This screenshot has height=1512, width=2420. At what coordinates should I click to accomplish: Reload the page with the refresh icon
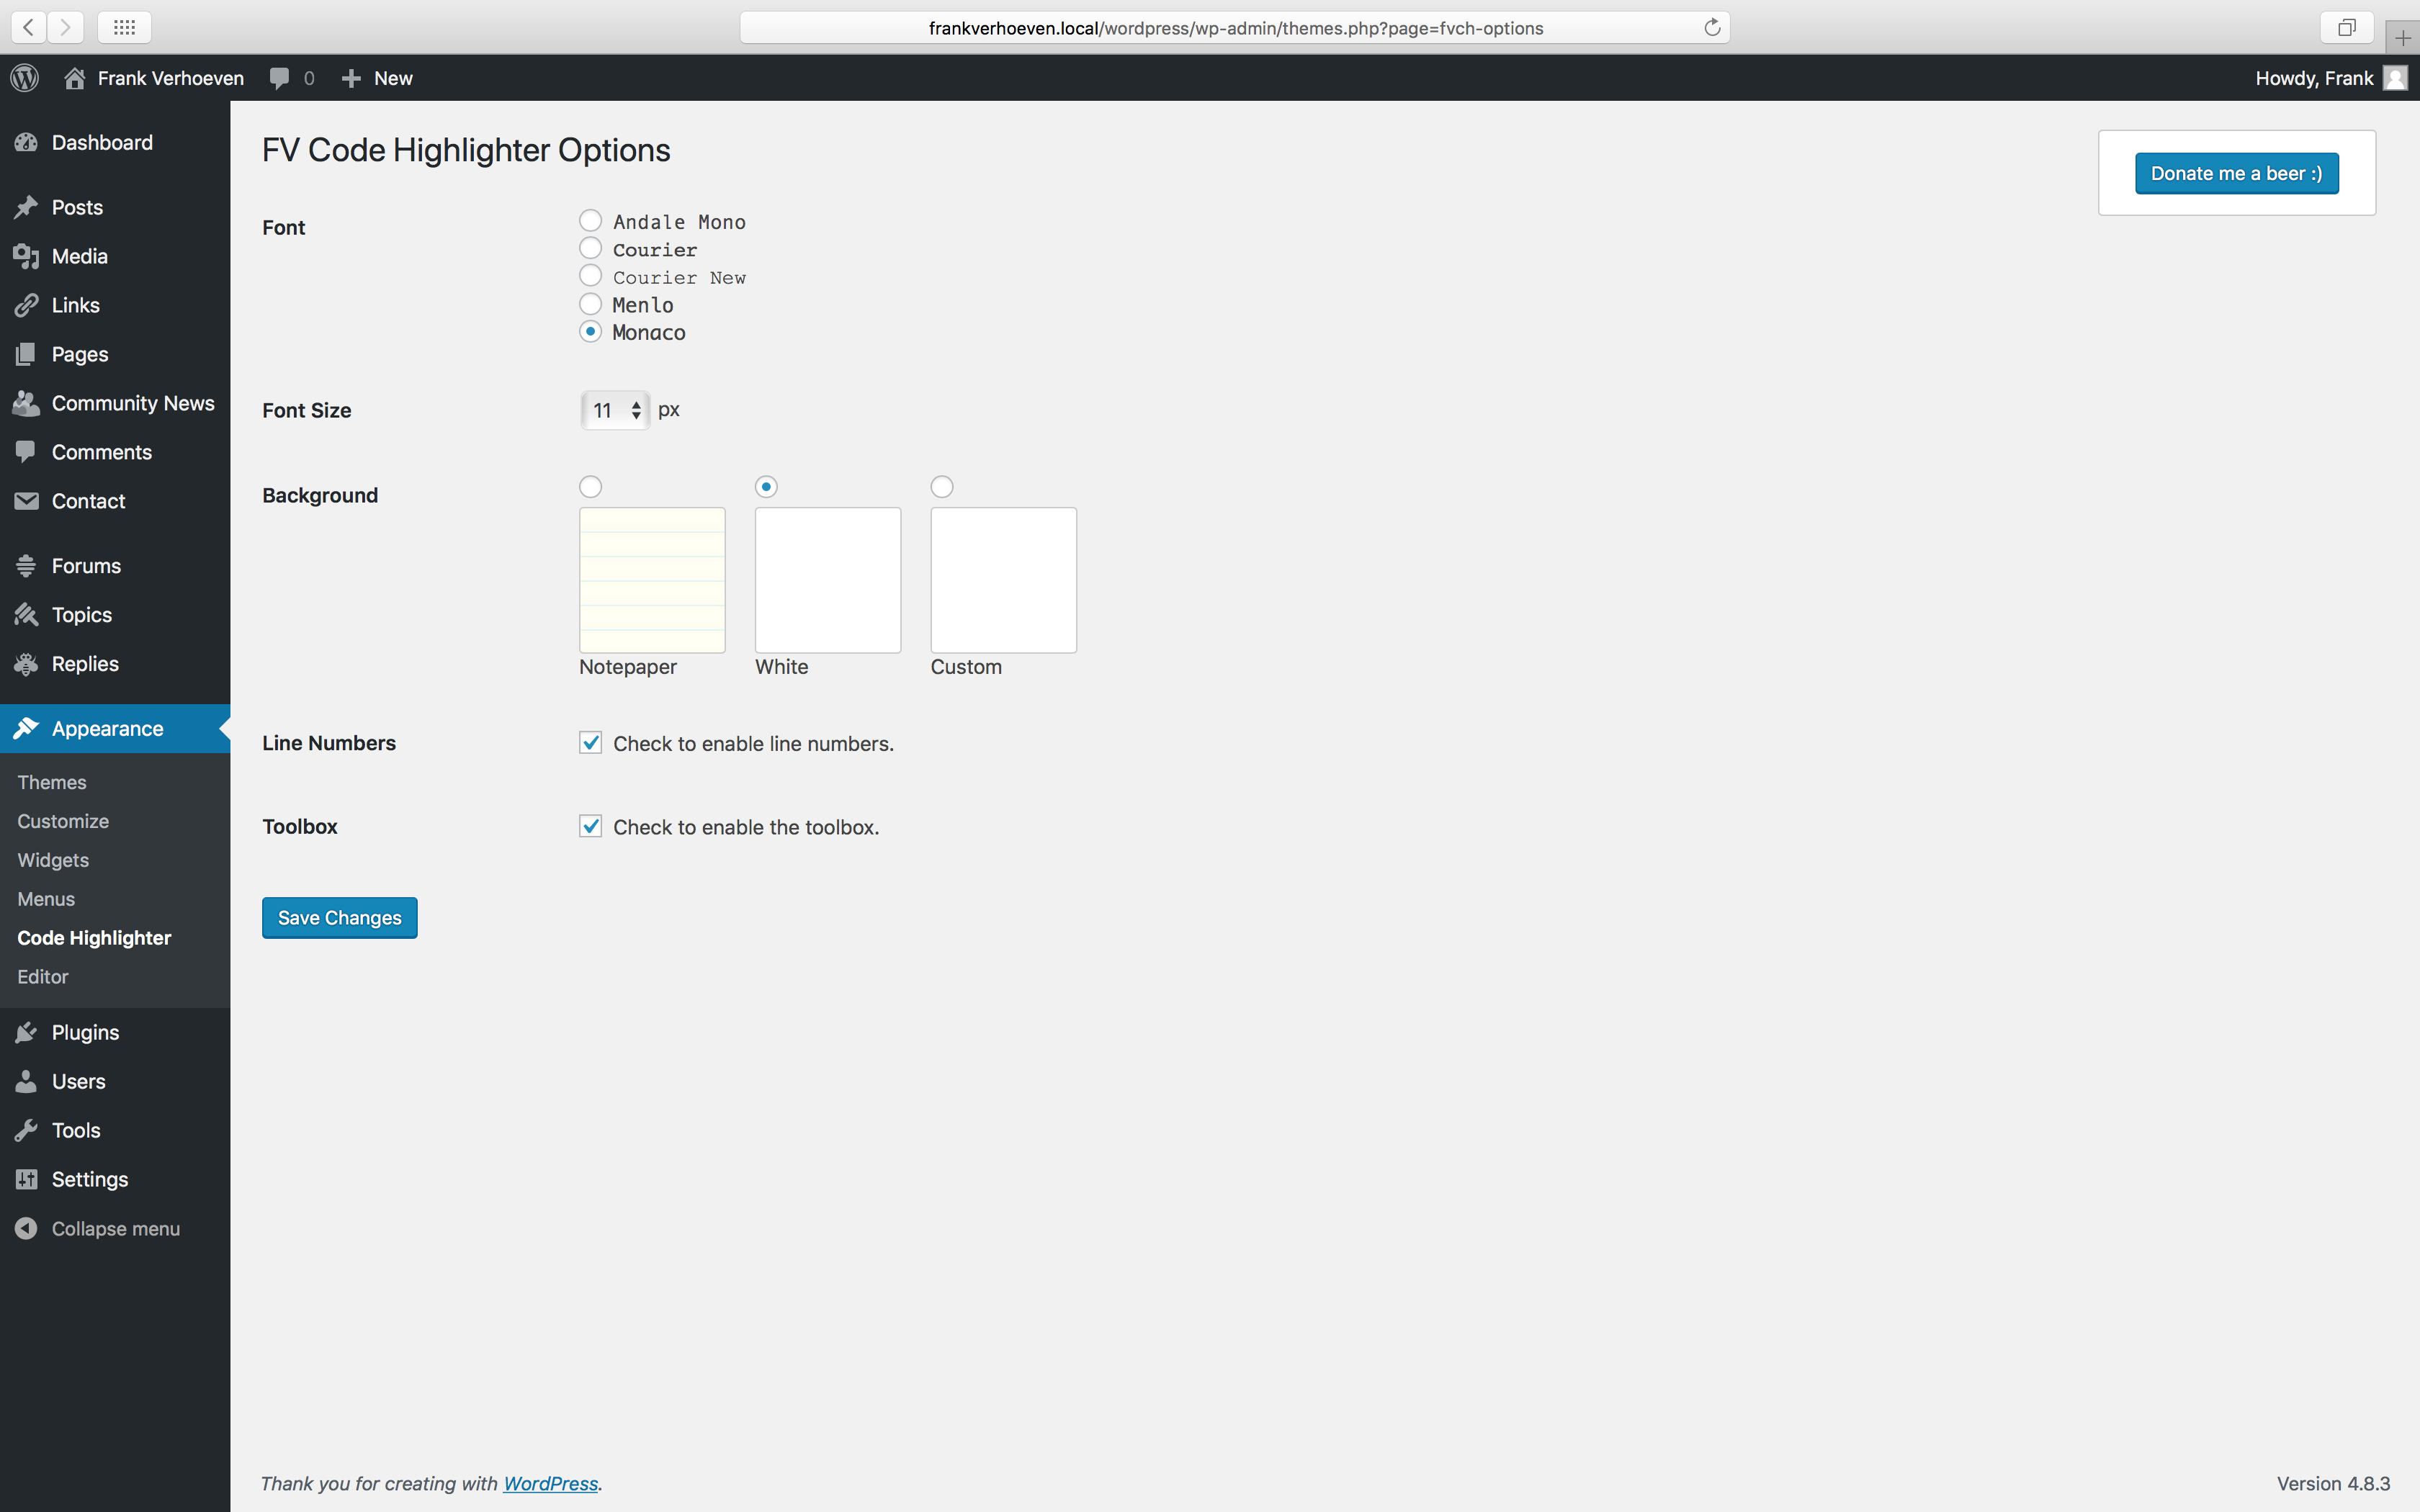(x=1712, y=27)
